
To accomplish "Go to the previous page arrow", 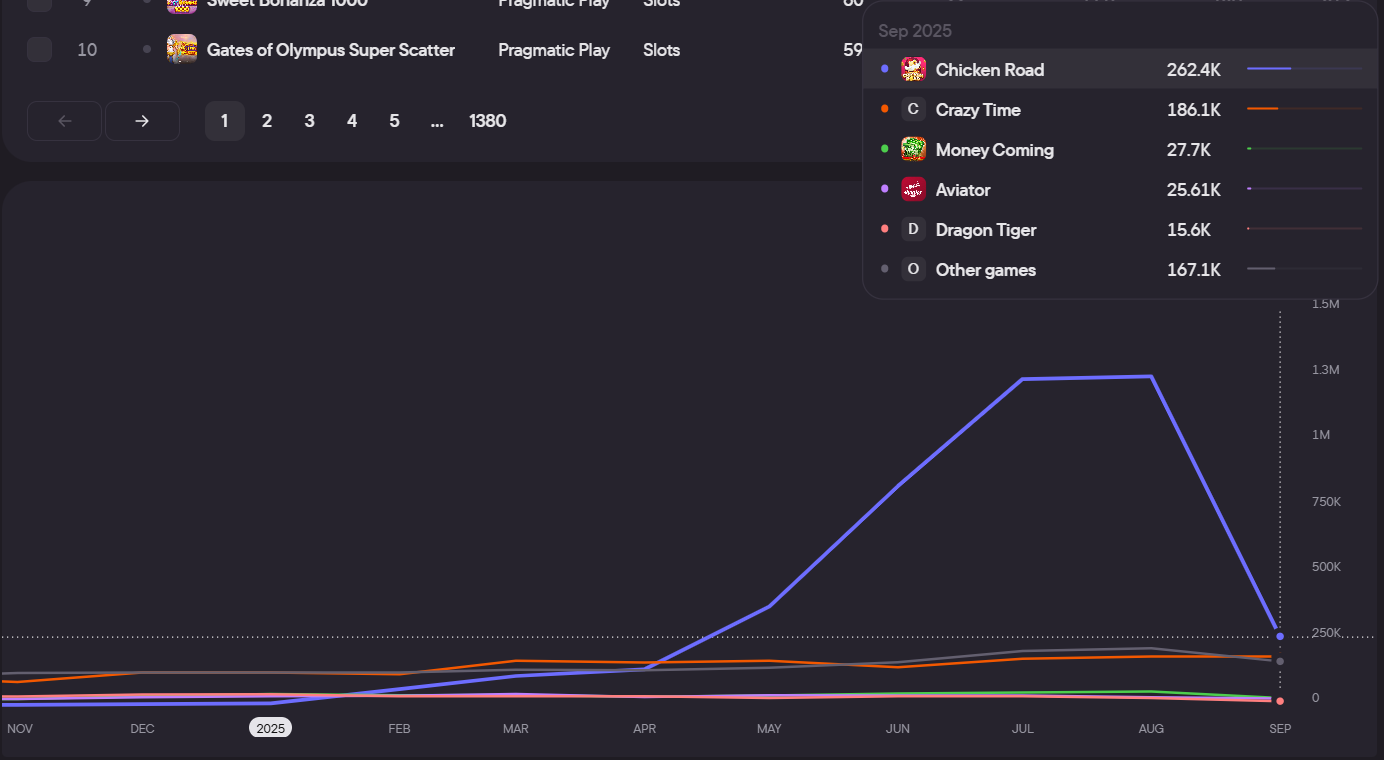I will point(65,121).
